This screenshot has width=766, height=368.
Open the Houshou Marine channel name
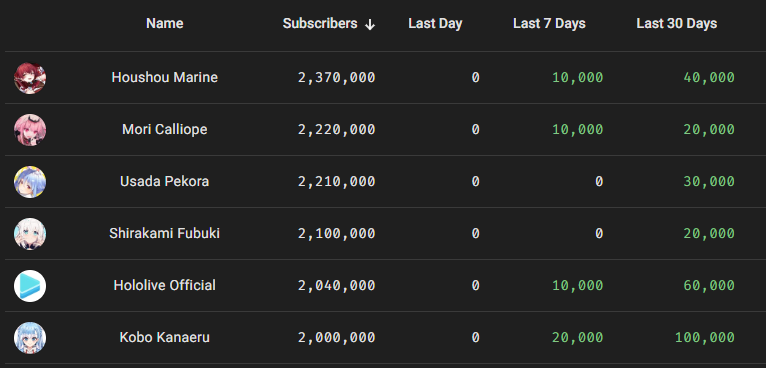click(x=165, y=77)
